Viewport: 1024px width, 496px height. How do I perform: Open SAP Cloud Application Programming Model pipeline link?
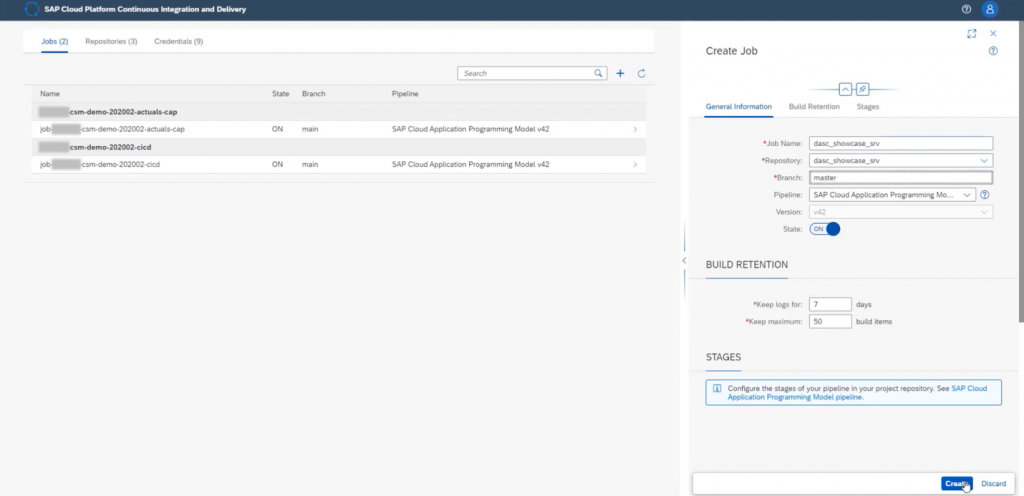857,392
